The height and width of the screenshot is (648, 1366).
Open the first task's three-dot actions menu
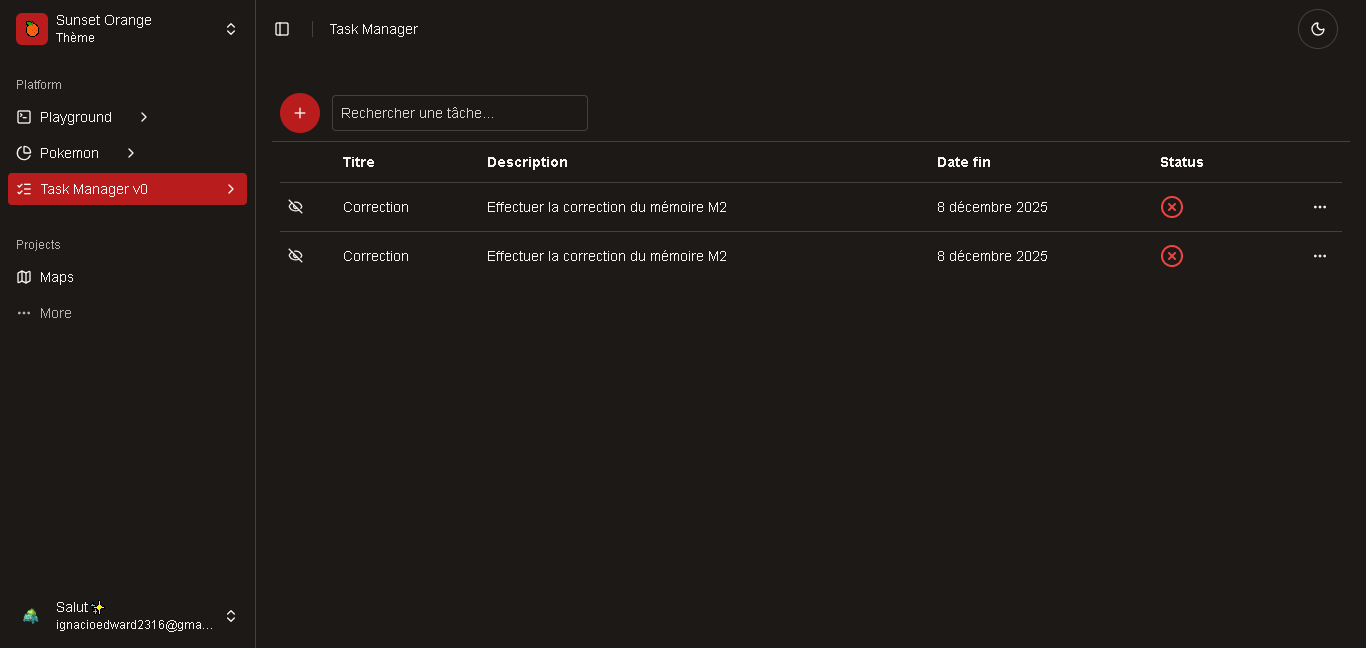click(x=1319, y=207)
